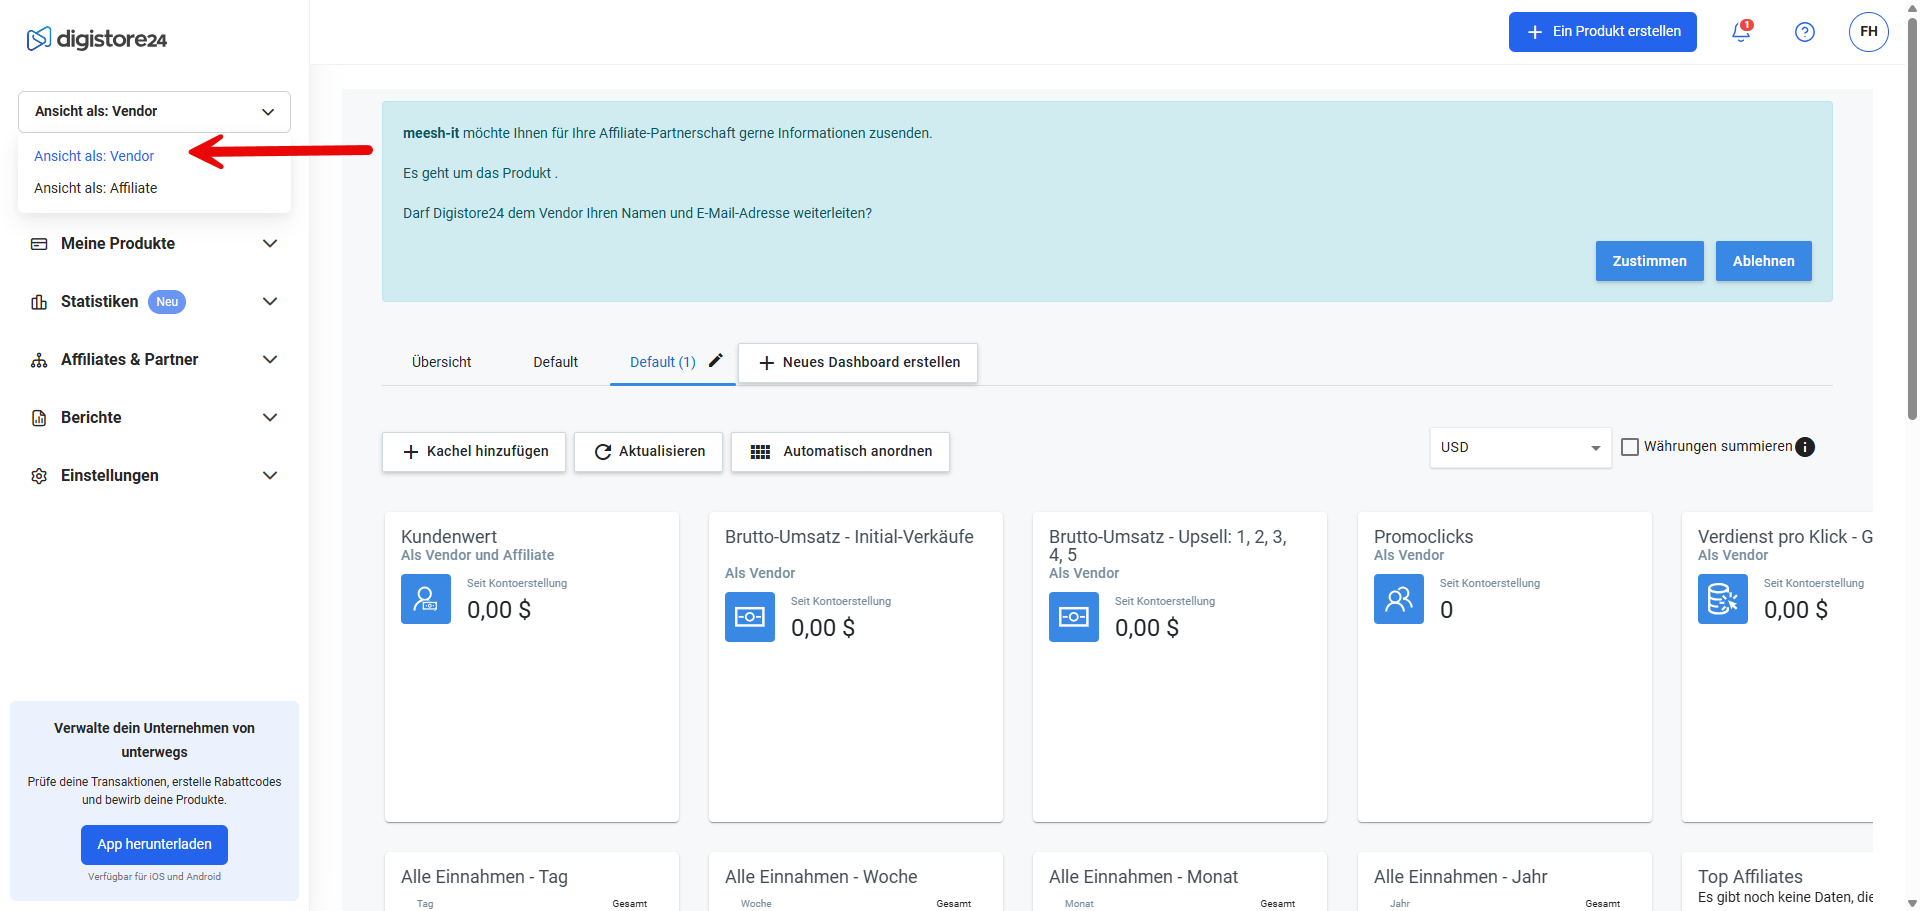
Task: Click 'Verfügbar für iOS und Android' text
Action: point(154,877)
